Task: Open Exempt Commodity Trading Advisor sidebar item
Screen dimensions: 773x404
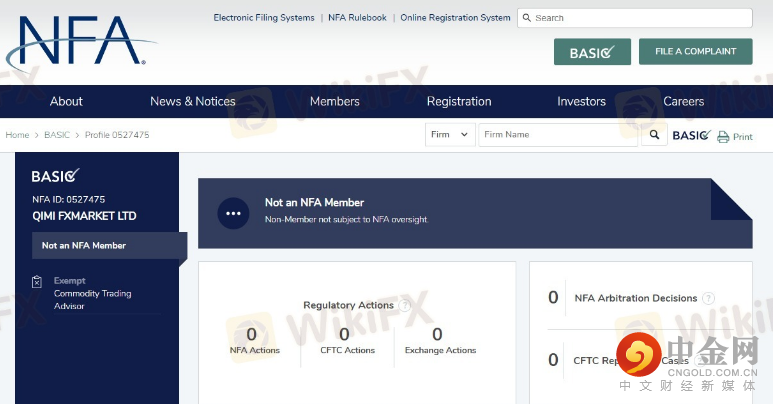Action: [93, 294]
